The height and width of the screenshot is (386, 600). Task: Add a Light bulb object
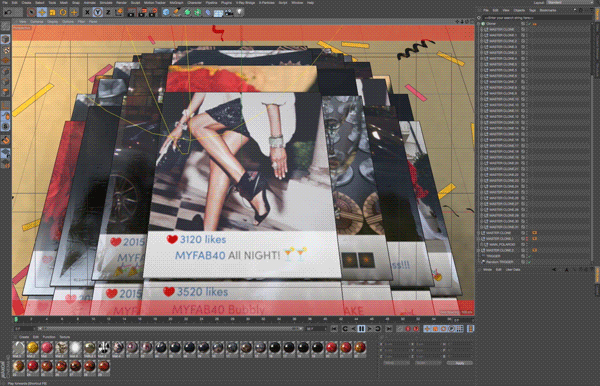(240, 12)
